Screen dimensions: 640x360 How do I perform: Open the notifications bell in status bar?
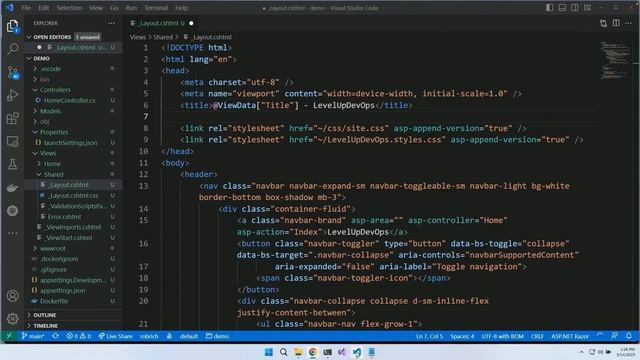[x=629, y=336]
